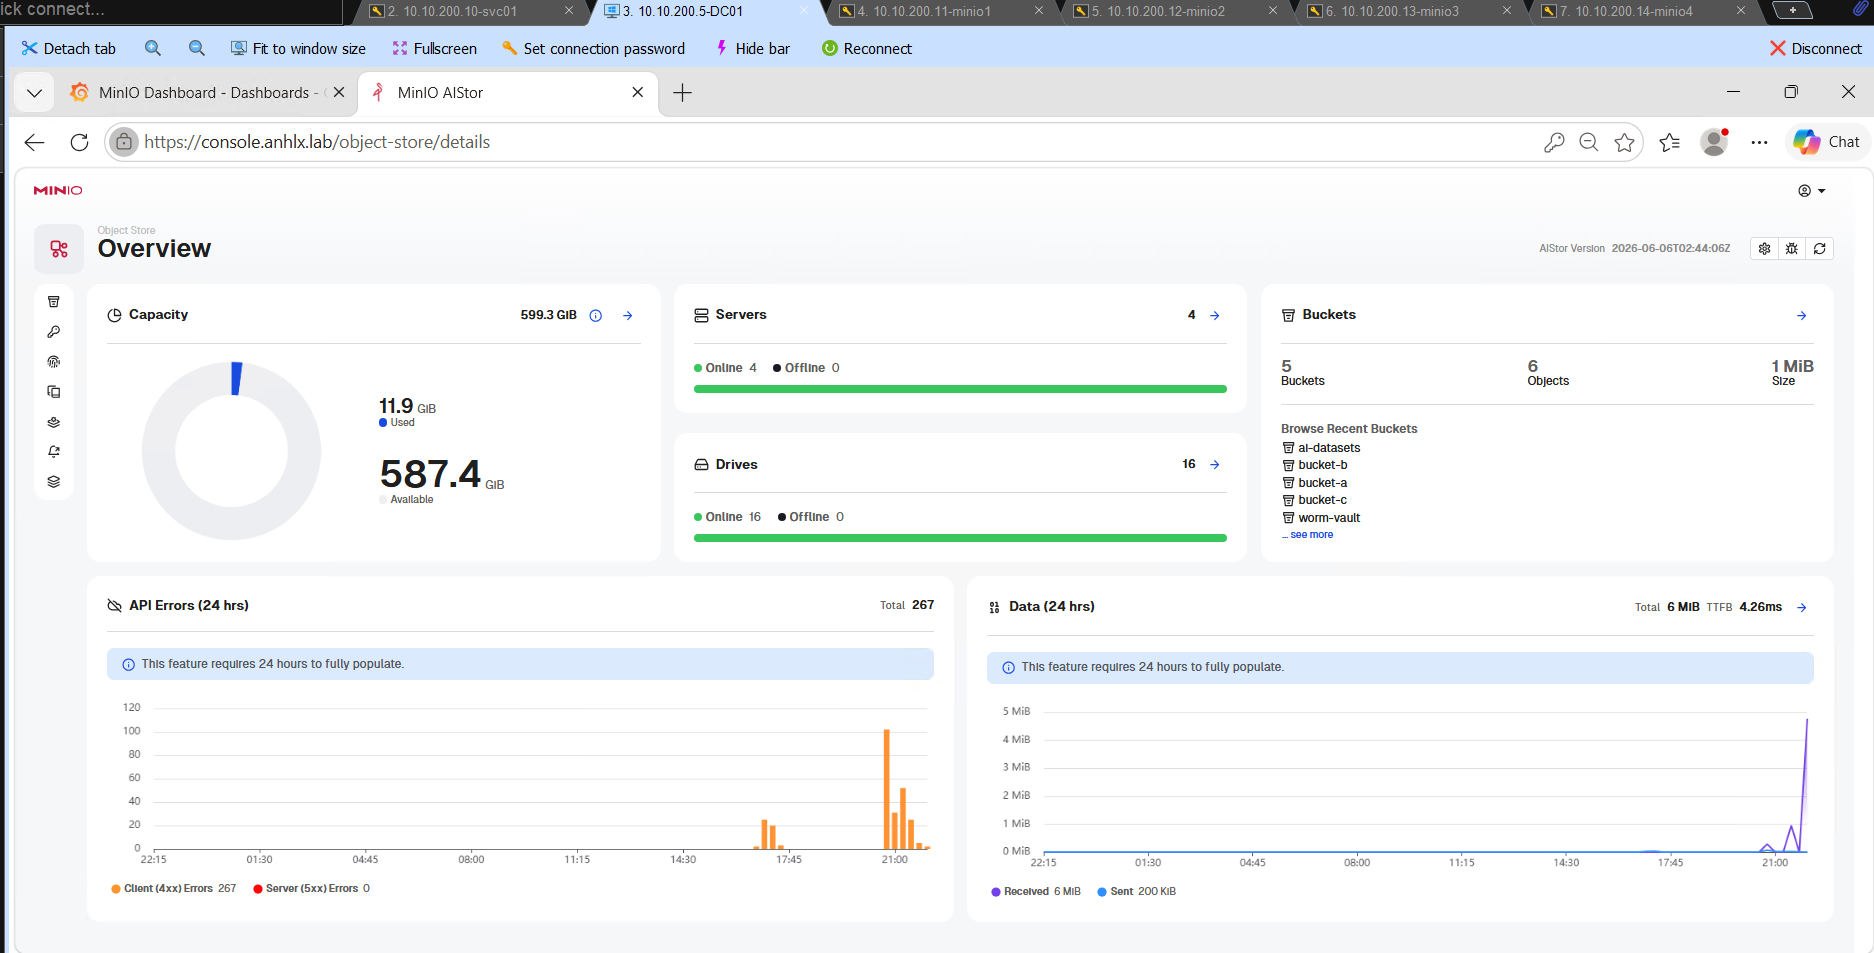This screenshot has height=953, width=1874.
Task: Open the Object Store overview sidebar icon
Action: point(59,249)
